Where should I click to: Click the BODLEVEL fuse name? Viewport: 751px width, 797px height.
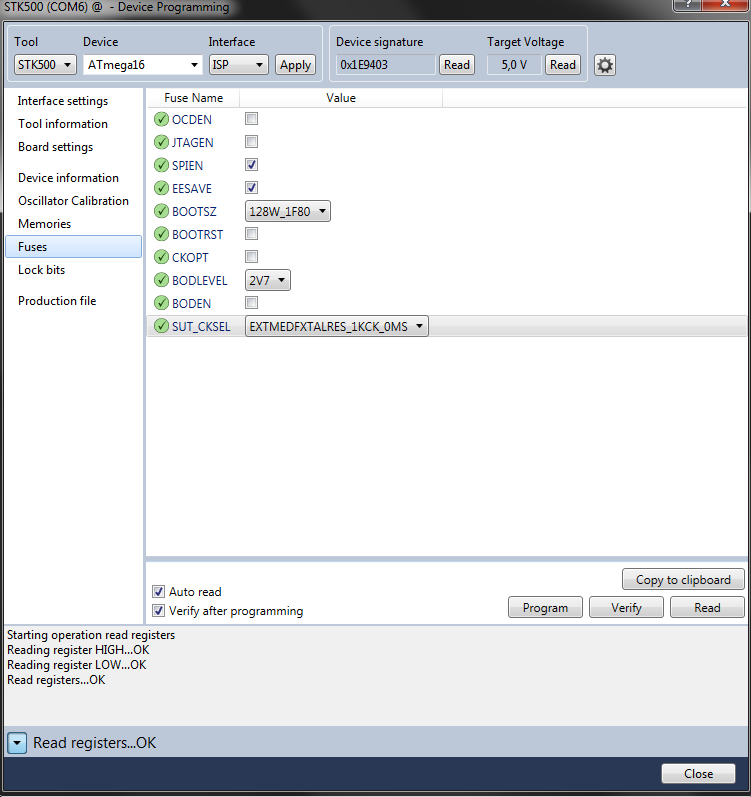click(200, 281)
